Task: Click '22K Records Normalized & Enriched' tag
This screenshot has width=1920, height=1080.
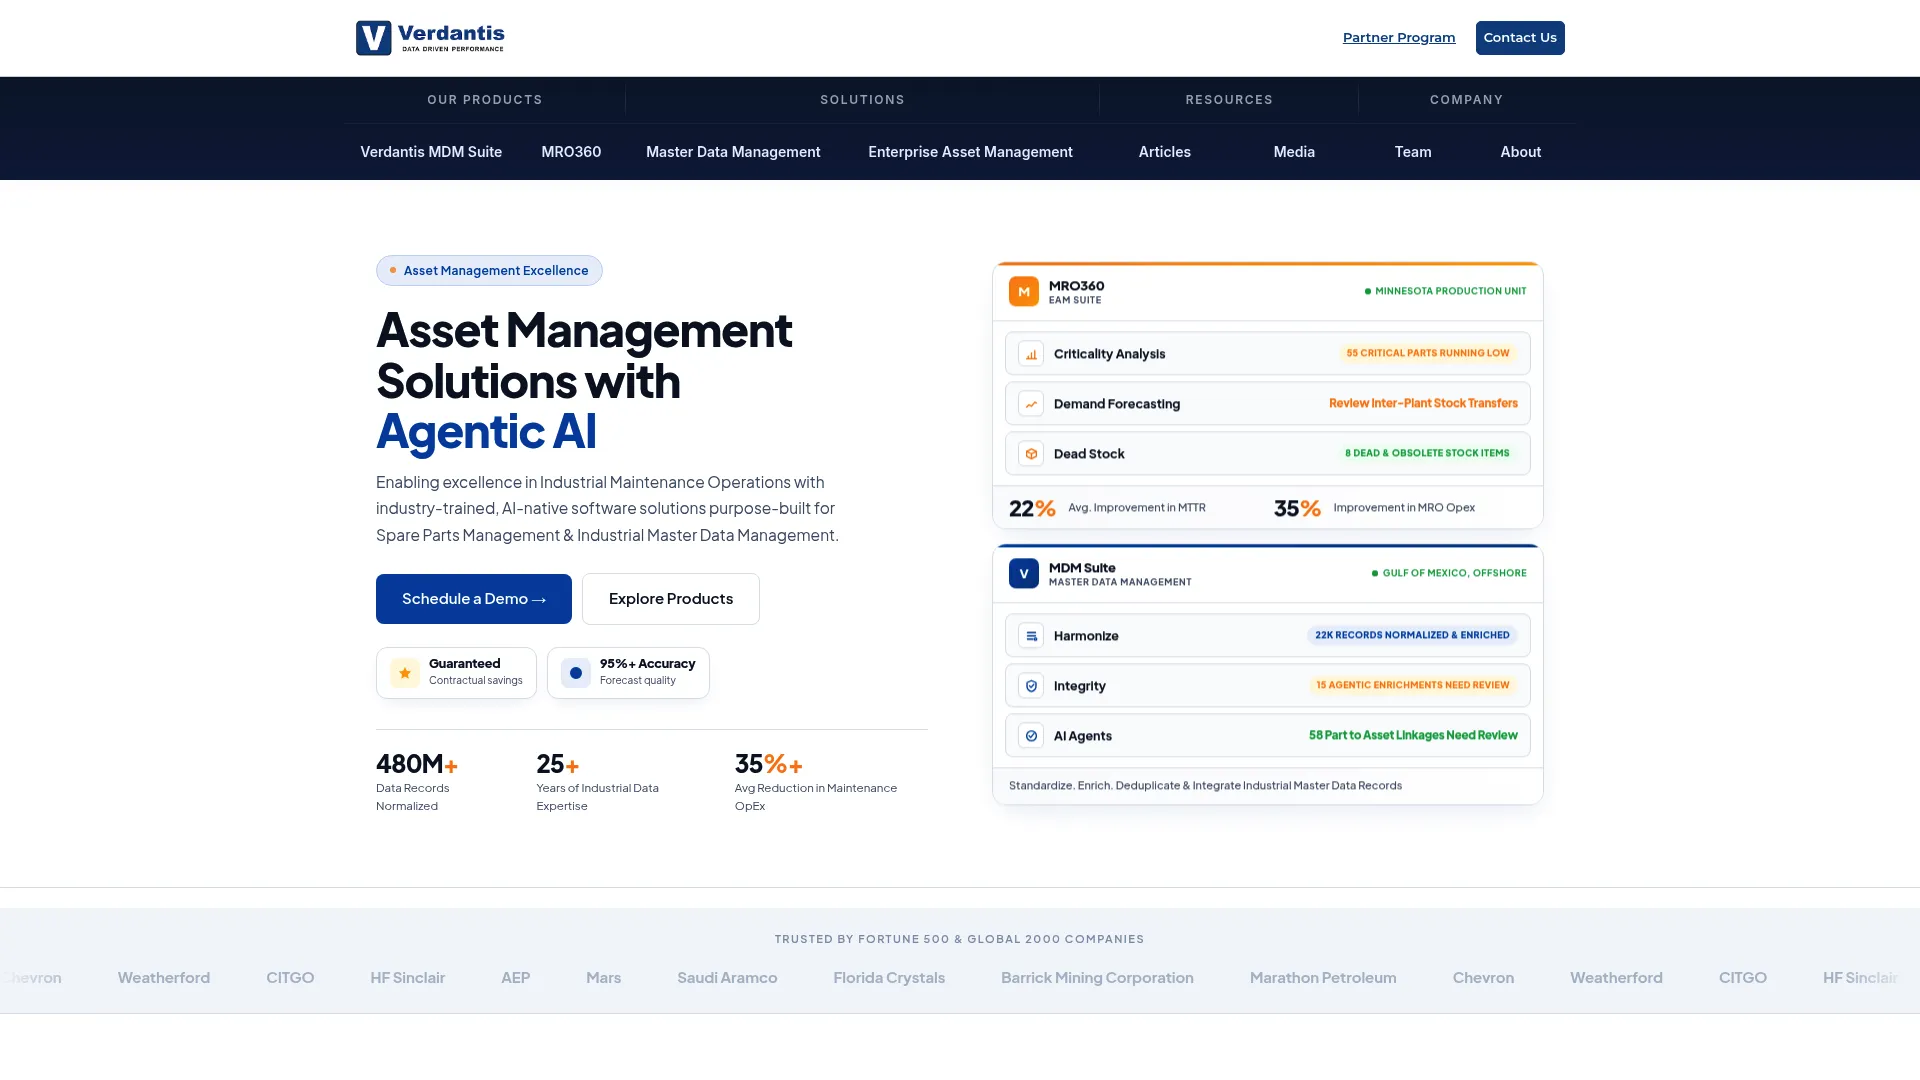Action: pos(1412,635)
